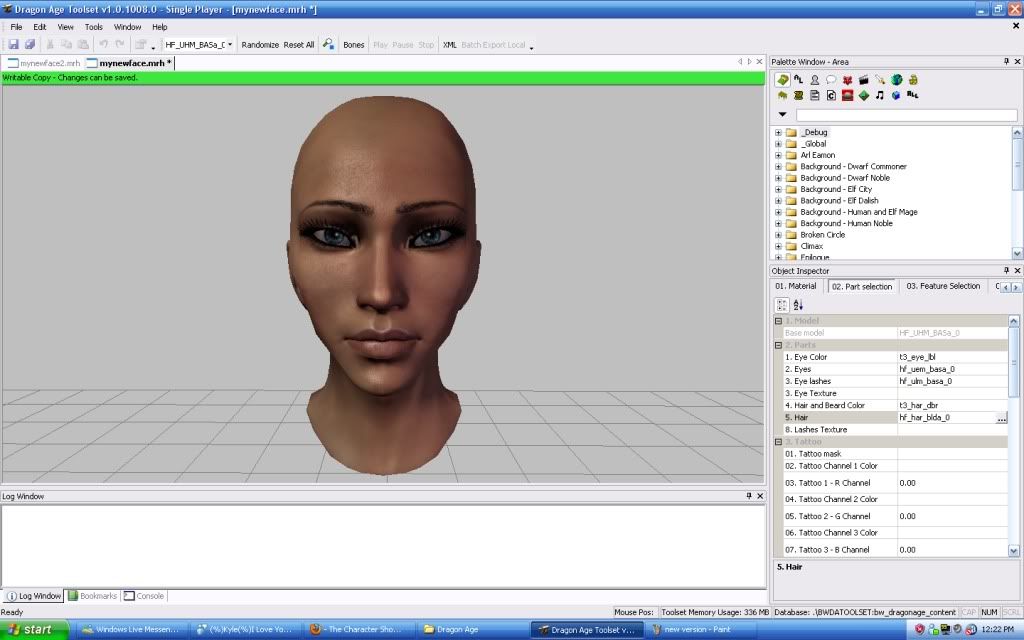
Task: Expand the Arl Eamon folder
Action: point(778,155)
